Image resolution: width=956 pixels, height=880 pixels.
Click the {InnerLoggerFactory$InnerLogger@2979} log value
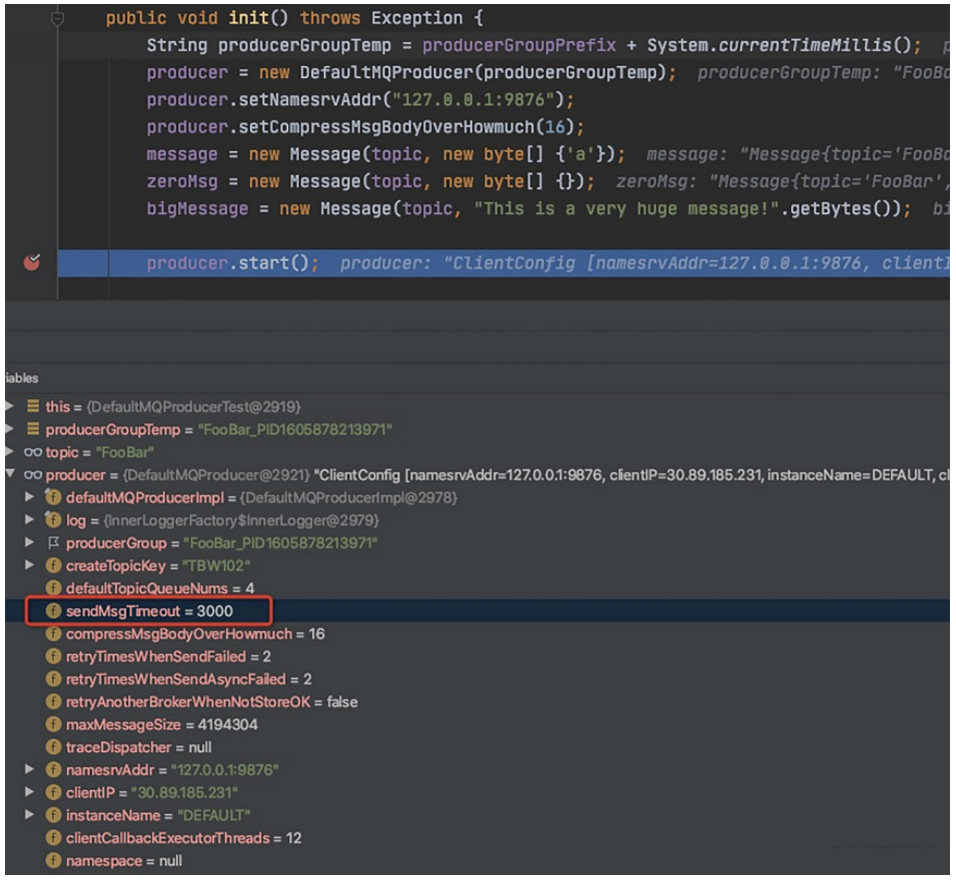tap(241, 520)
